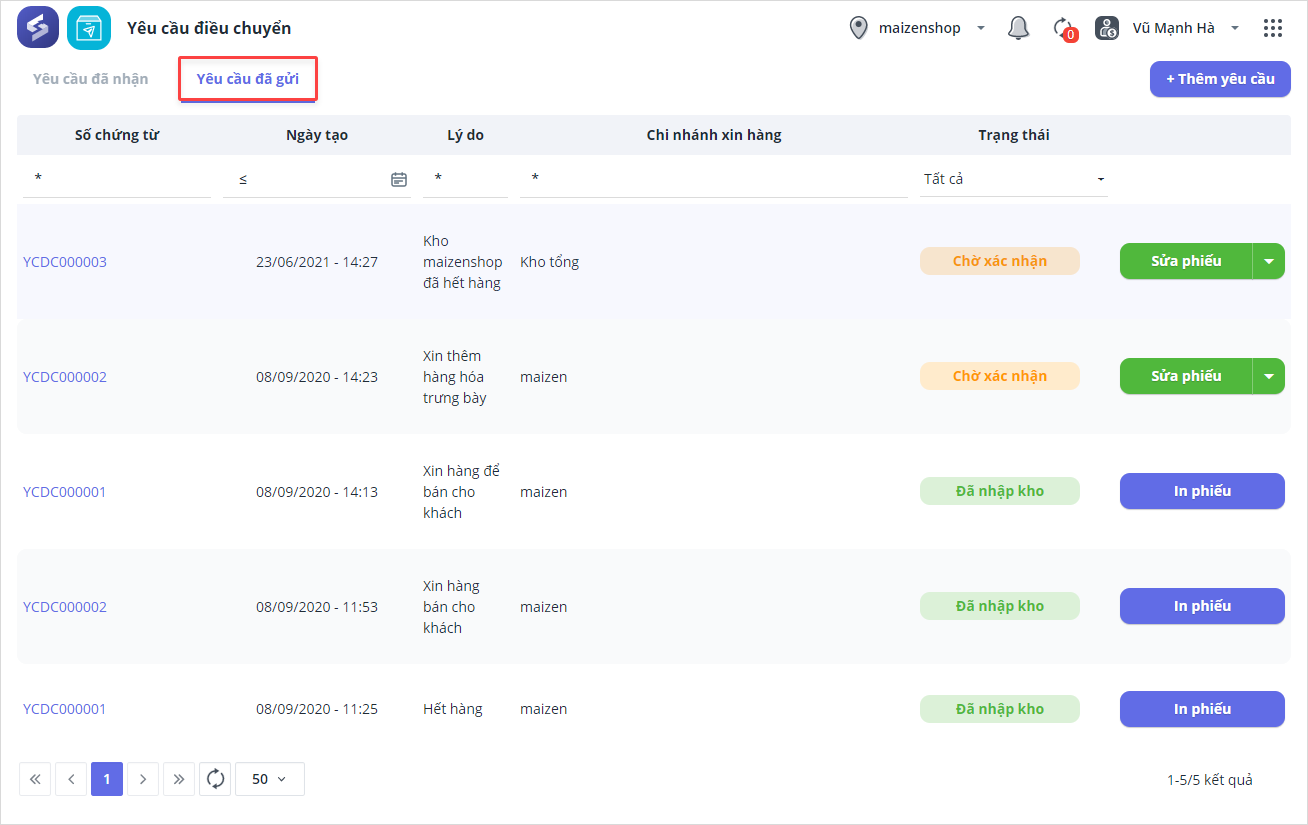Image resolution: width=1308 pixels, height=825 pixels.
Task: Focus the Chi nhánh xin hàng filter field
Action: click(714, 179)
